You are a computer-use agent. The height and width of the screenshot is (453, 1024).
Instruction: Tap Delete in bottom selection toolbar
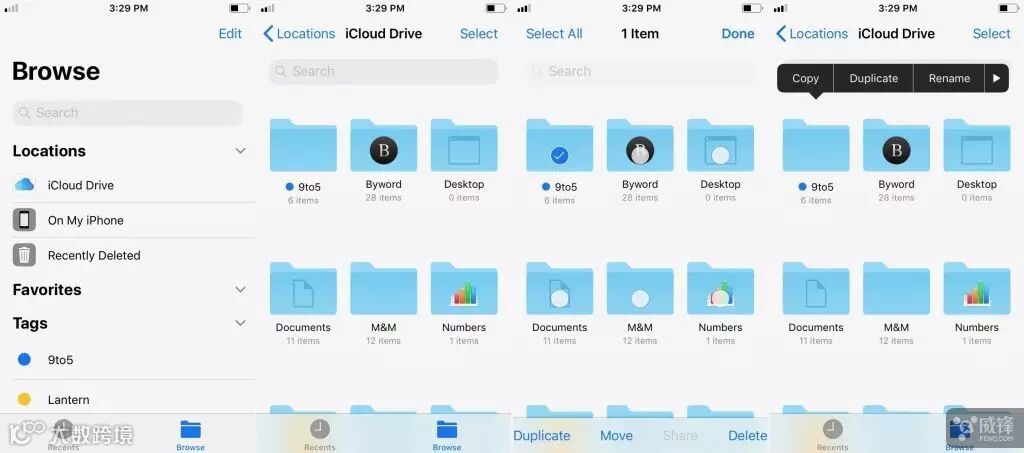coord(748,435)
